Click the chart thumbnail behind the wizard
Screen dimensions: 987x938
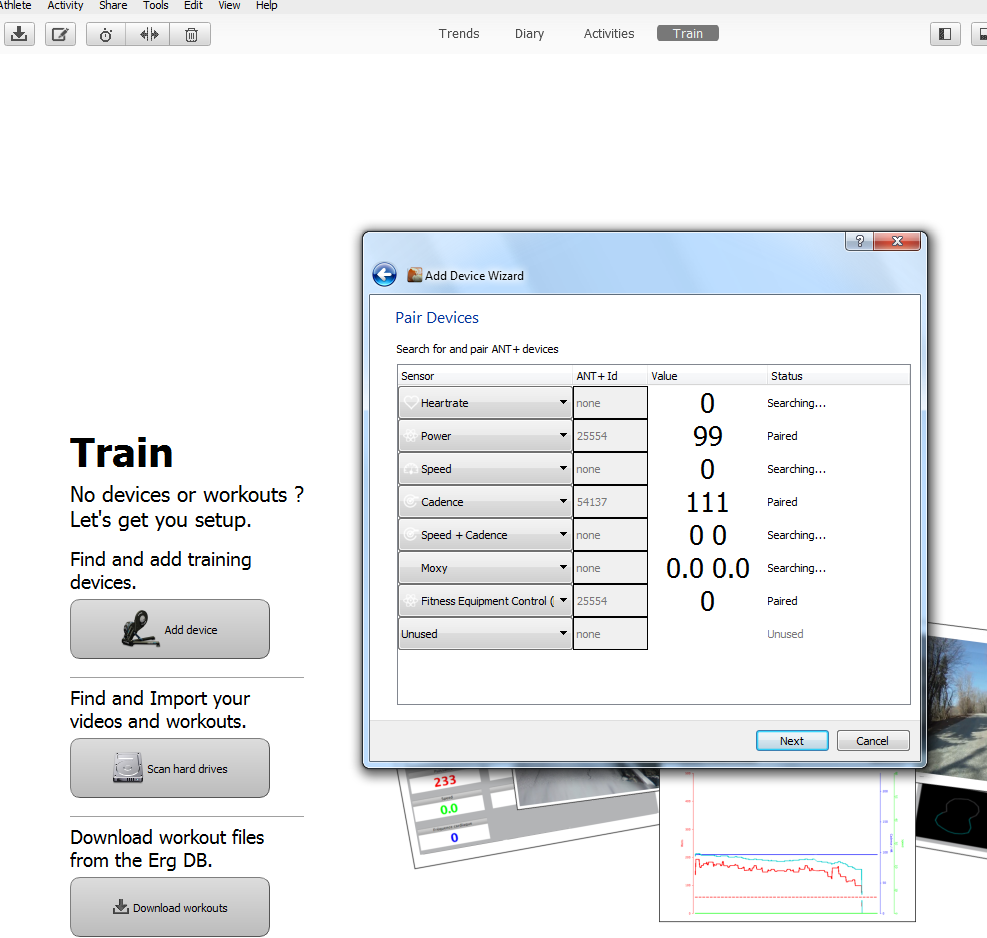point(787,845)
